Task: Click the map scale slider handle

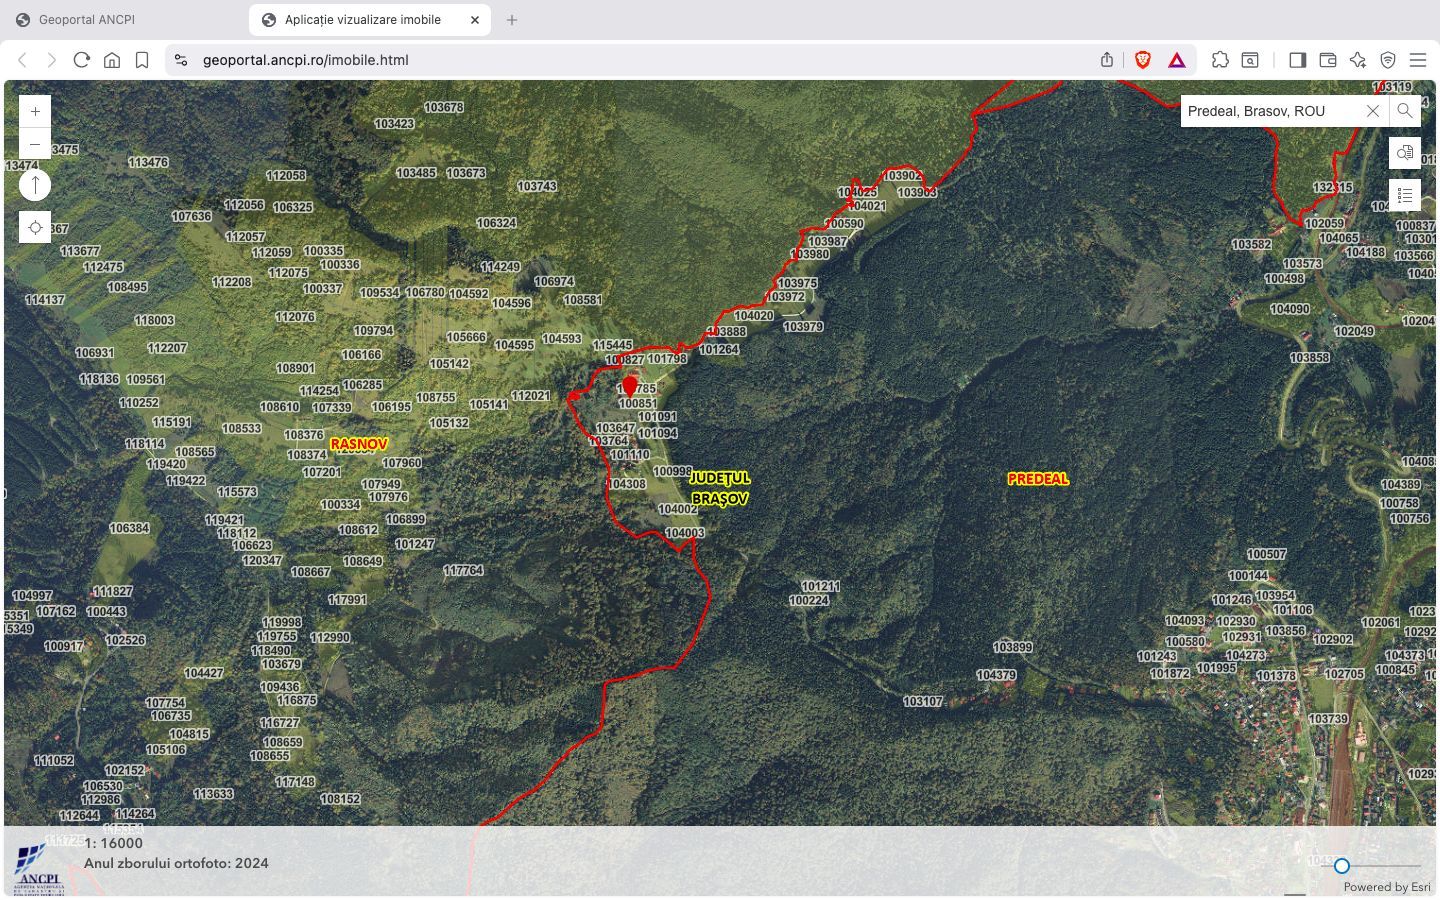Action: click(1340, 866)
